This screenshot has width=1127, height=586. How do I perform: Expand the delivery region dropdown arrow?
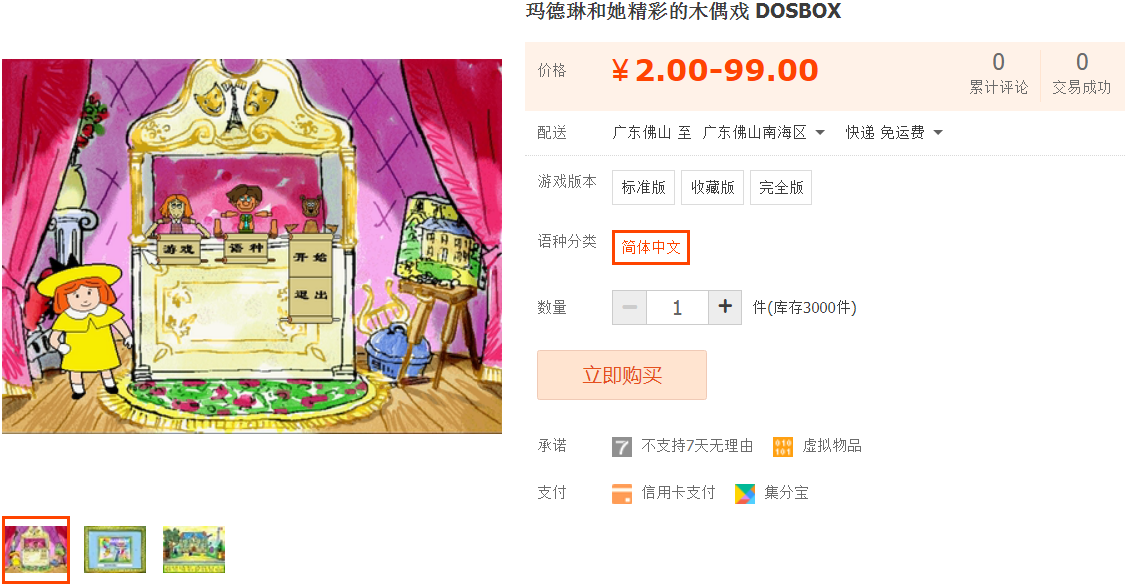pos(820,132)
